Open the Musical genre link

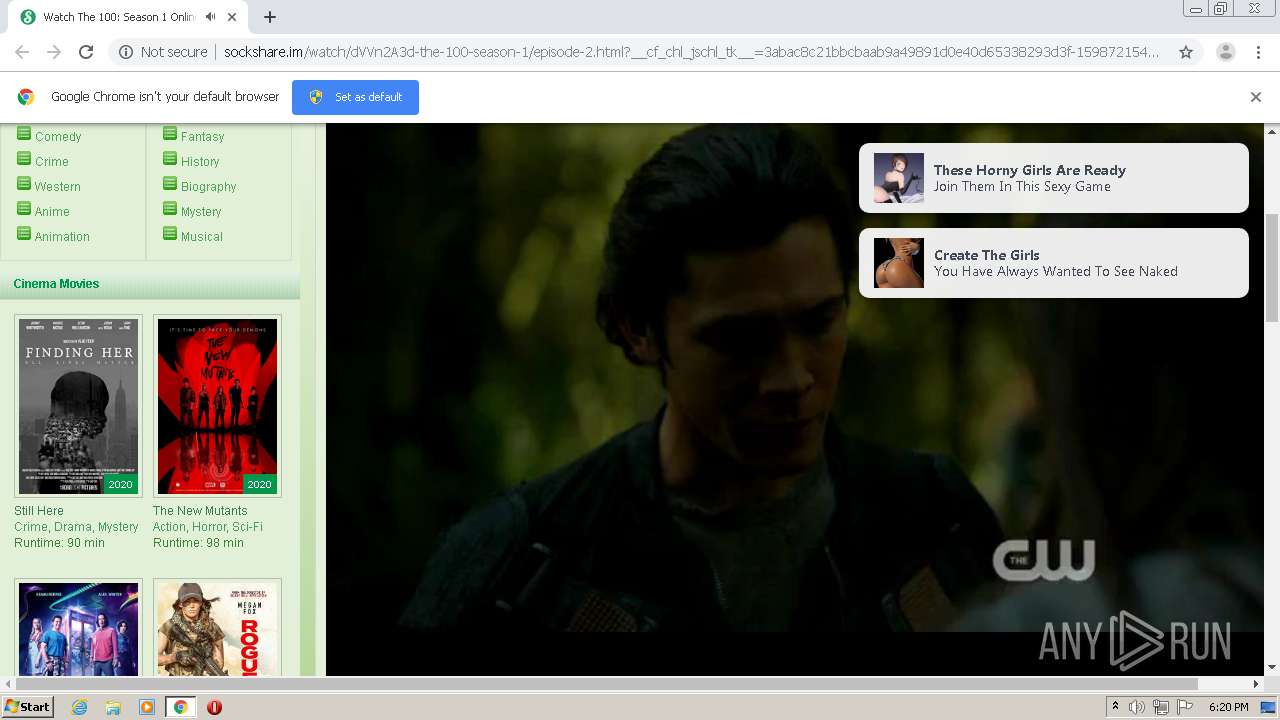pyautogui.click(x=202, y=237)
